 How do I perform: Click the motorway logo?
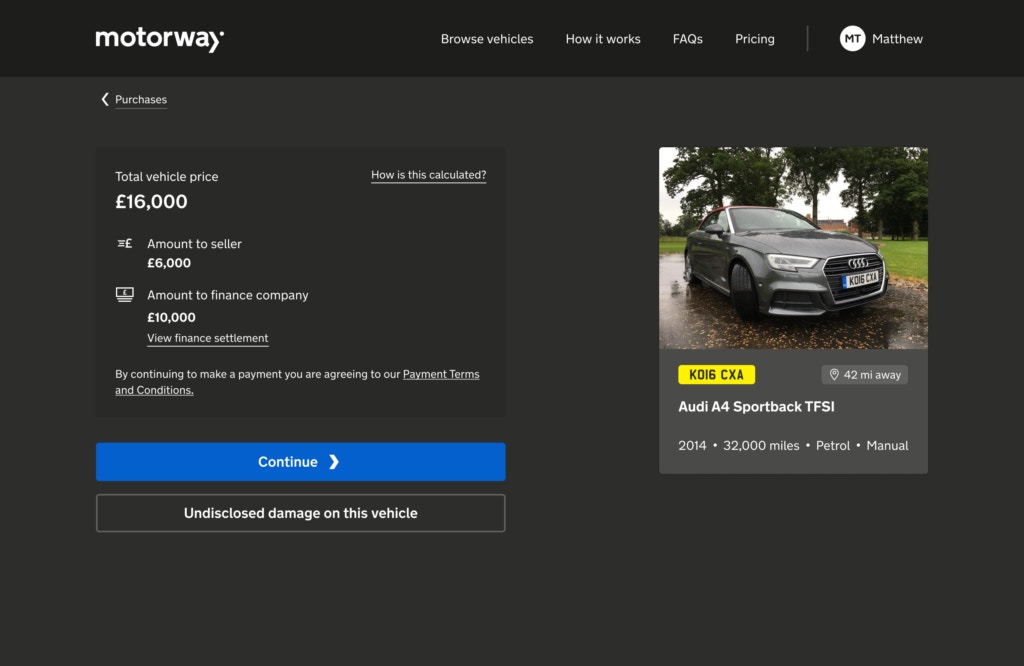coord(159,38)
